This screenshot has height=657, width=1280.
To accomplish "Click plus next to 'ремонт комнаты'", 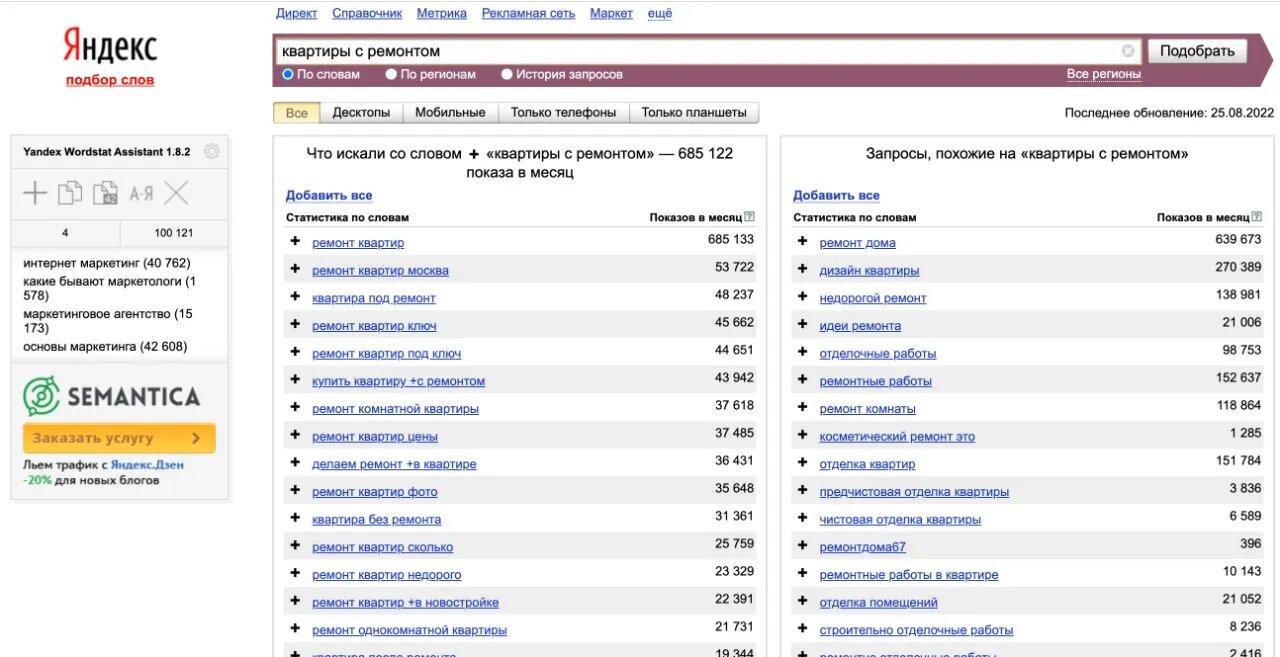I will click(802, 408).
